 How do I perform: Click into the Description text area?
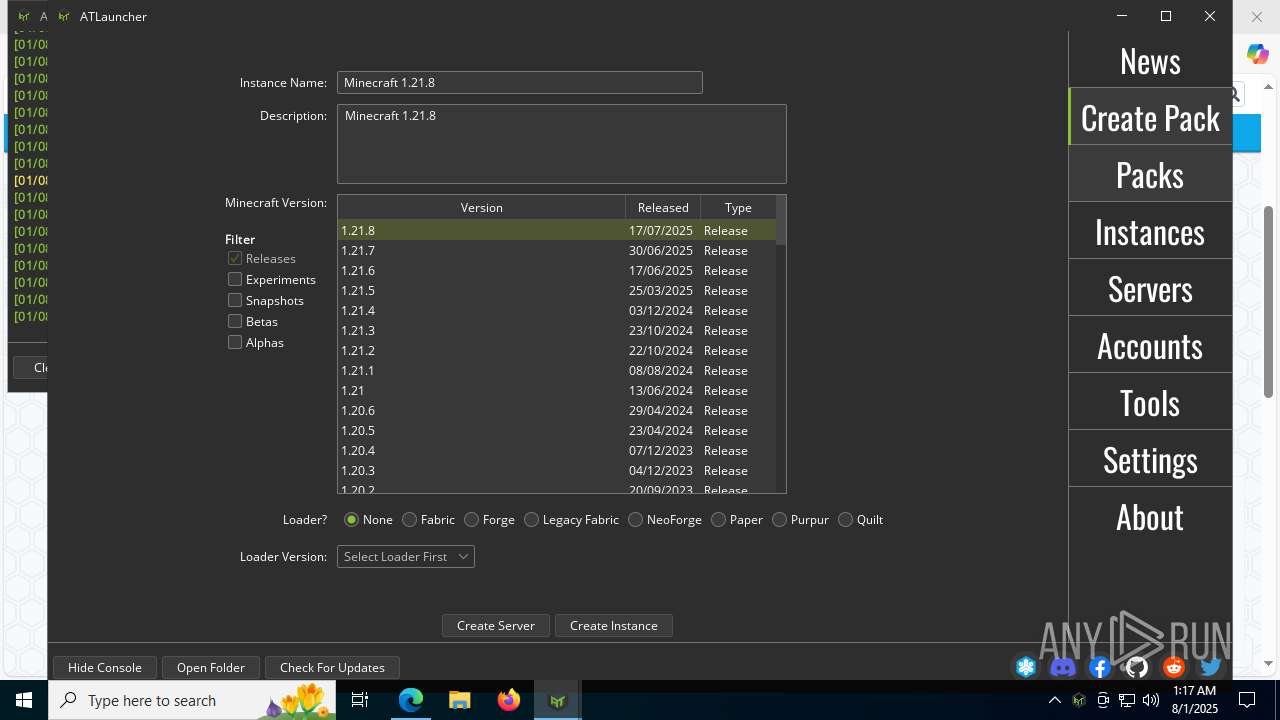coord(562,144)
